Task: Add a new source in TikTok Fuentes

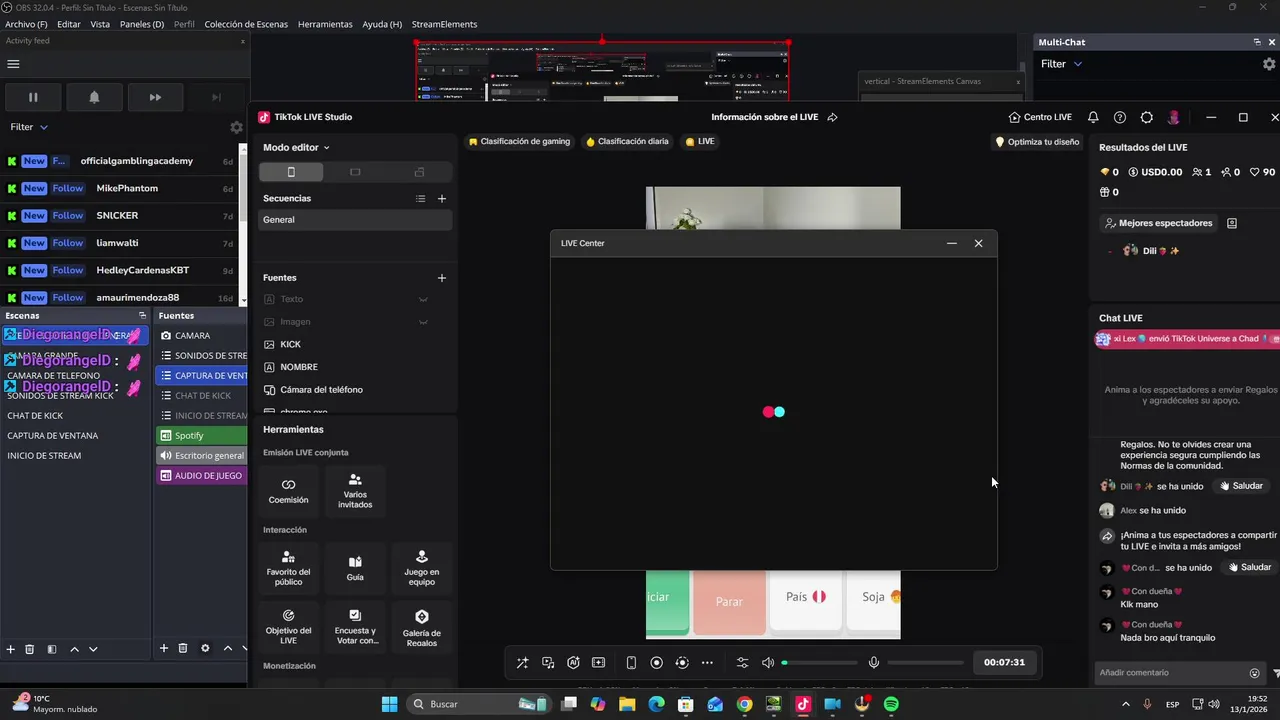Action: pyautogui.click(x=442, y=278)
